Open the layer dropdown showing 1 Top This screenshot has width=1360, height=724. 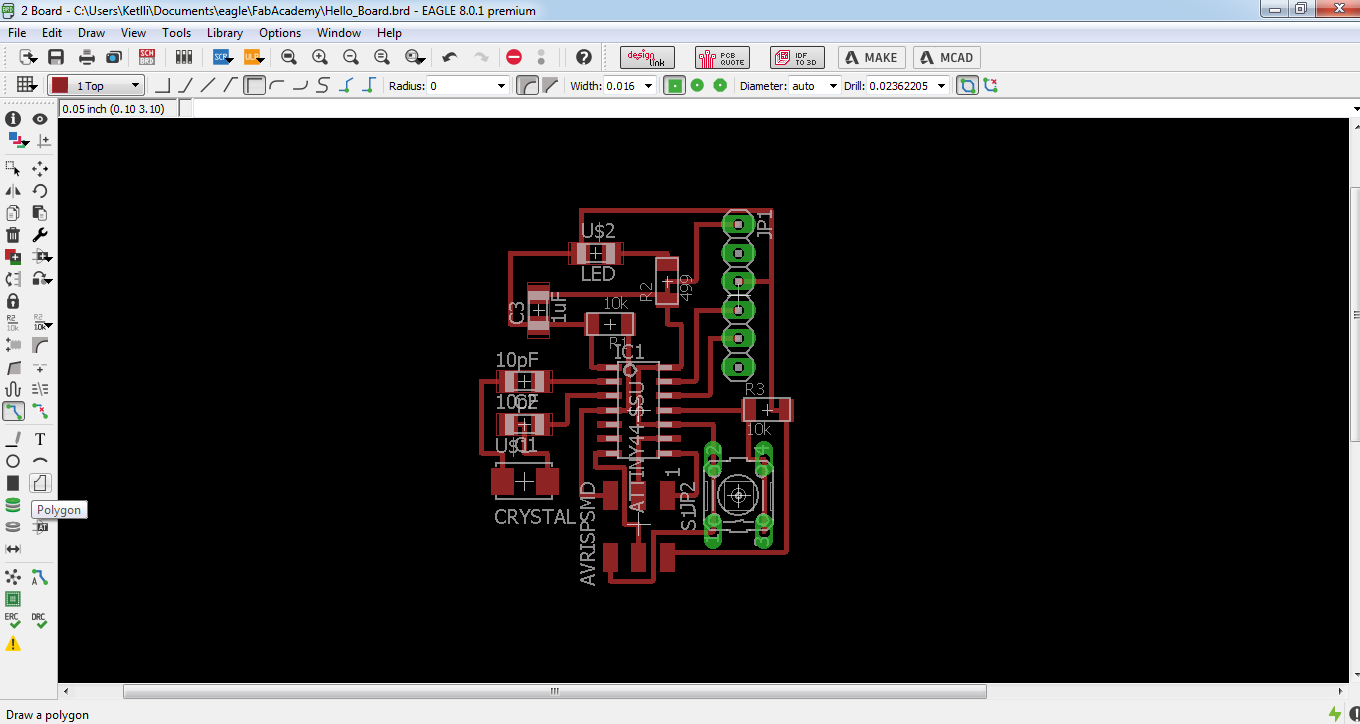96,86
